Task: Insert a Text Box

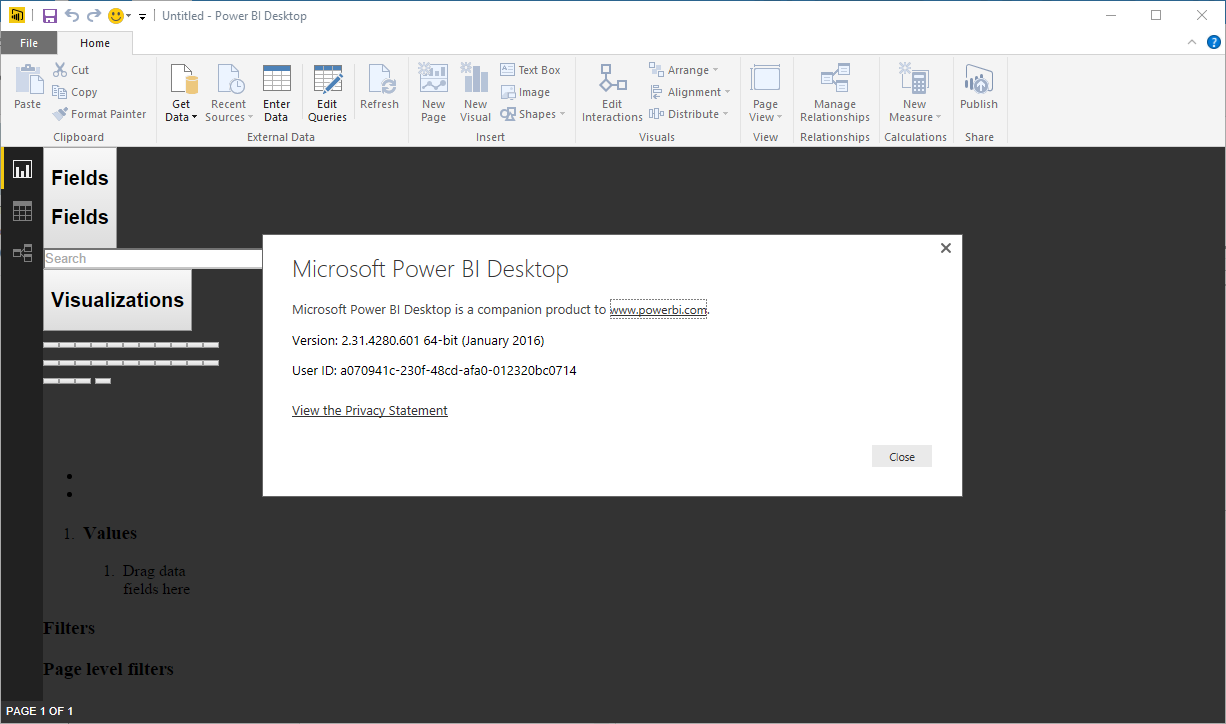Action: [531, 70]
